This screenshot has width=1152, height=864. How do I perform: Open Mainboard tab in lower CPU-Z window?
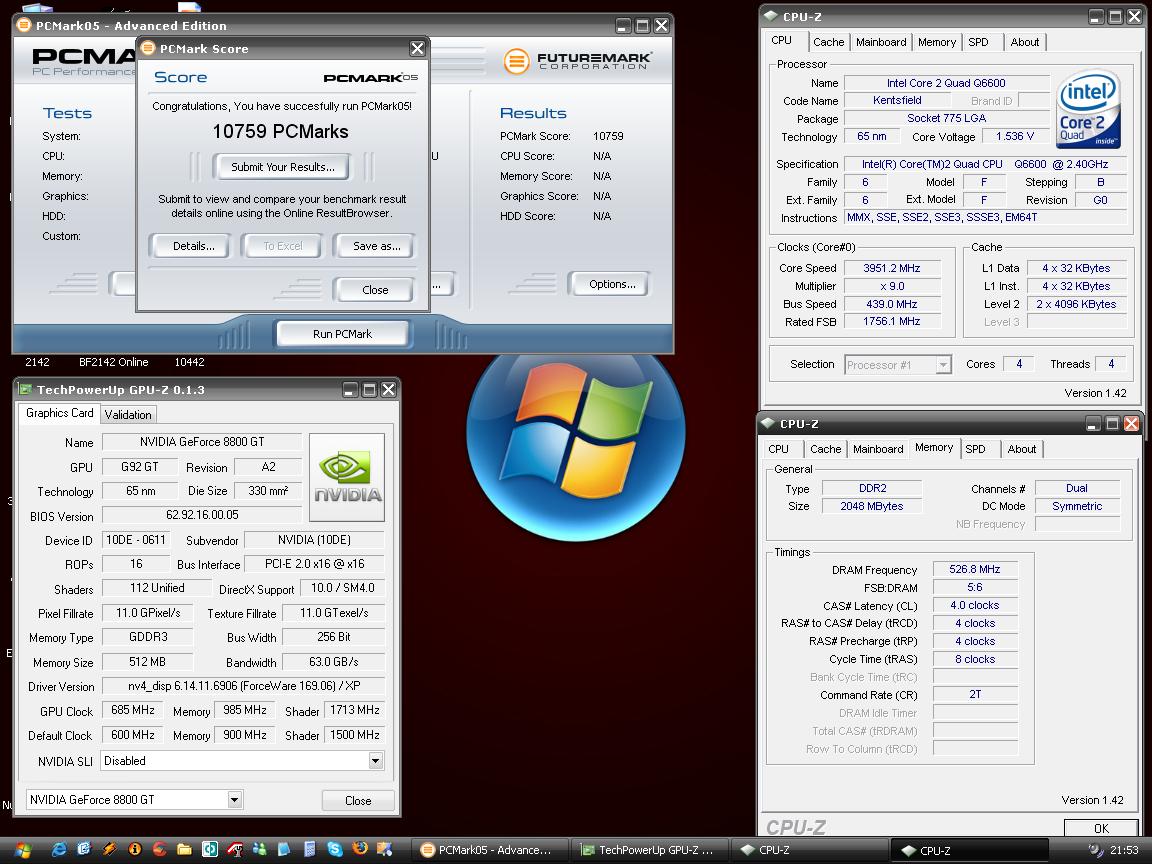click(x=878, y=449)
